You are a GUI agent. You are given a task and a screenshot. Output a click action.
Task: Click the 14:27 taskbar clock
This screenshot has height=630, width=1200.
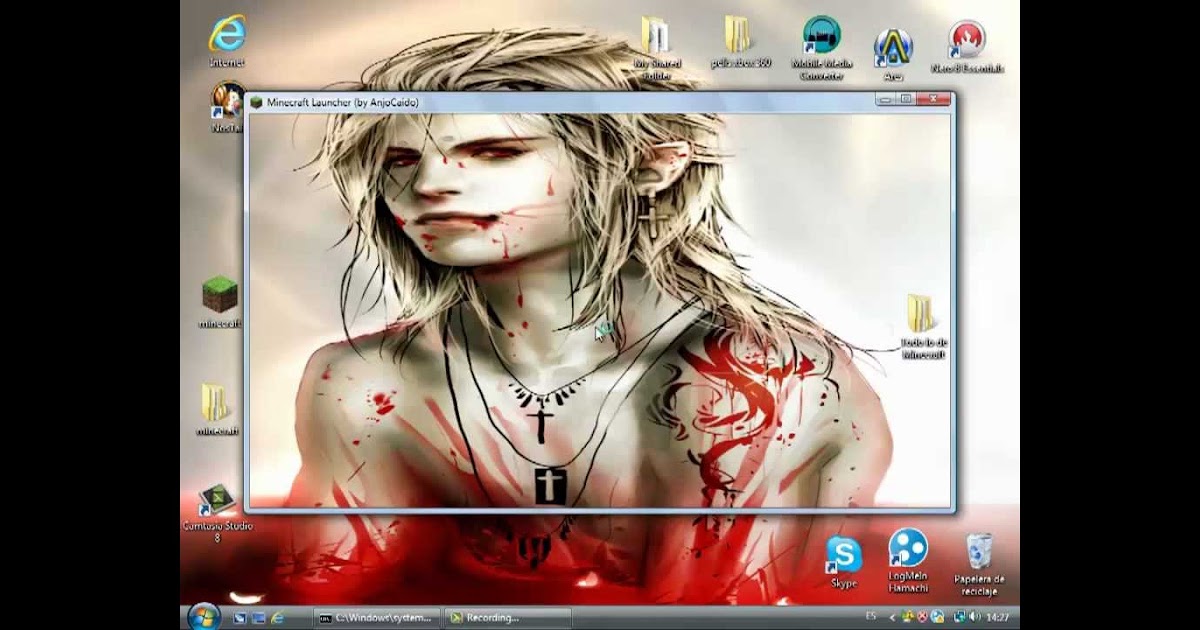click(997, 617)
